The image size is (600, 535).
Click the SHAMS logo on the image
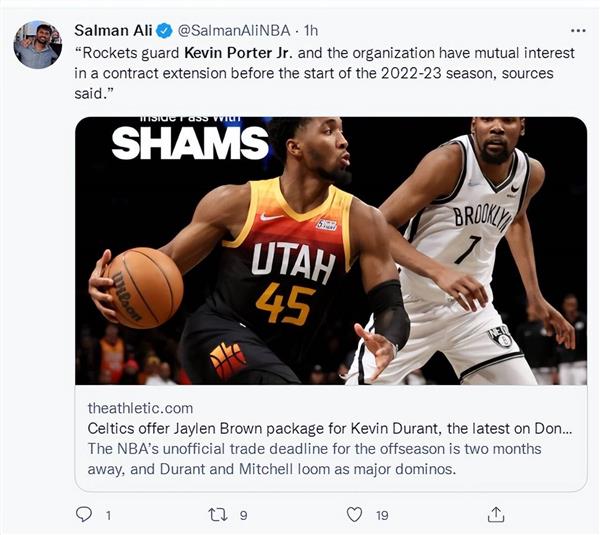pyautogui.click(x=189, y=143)
